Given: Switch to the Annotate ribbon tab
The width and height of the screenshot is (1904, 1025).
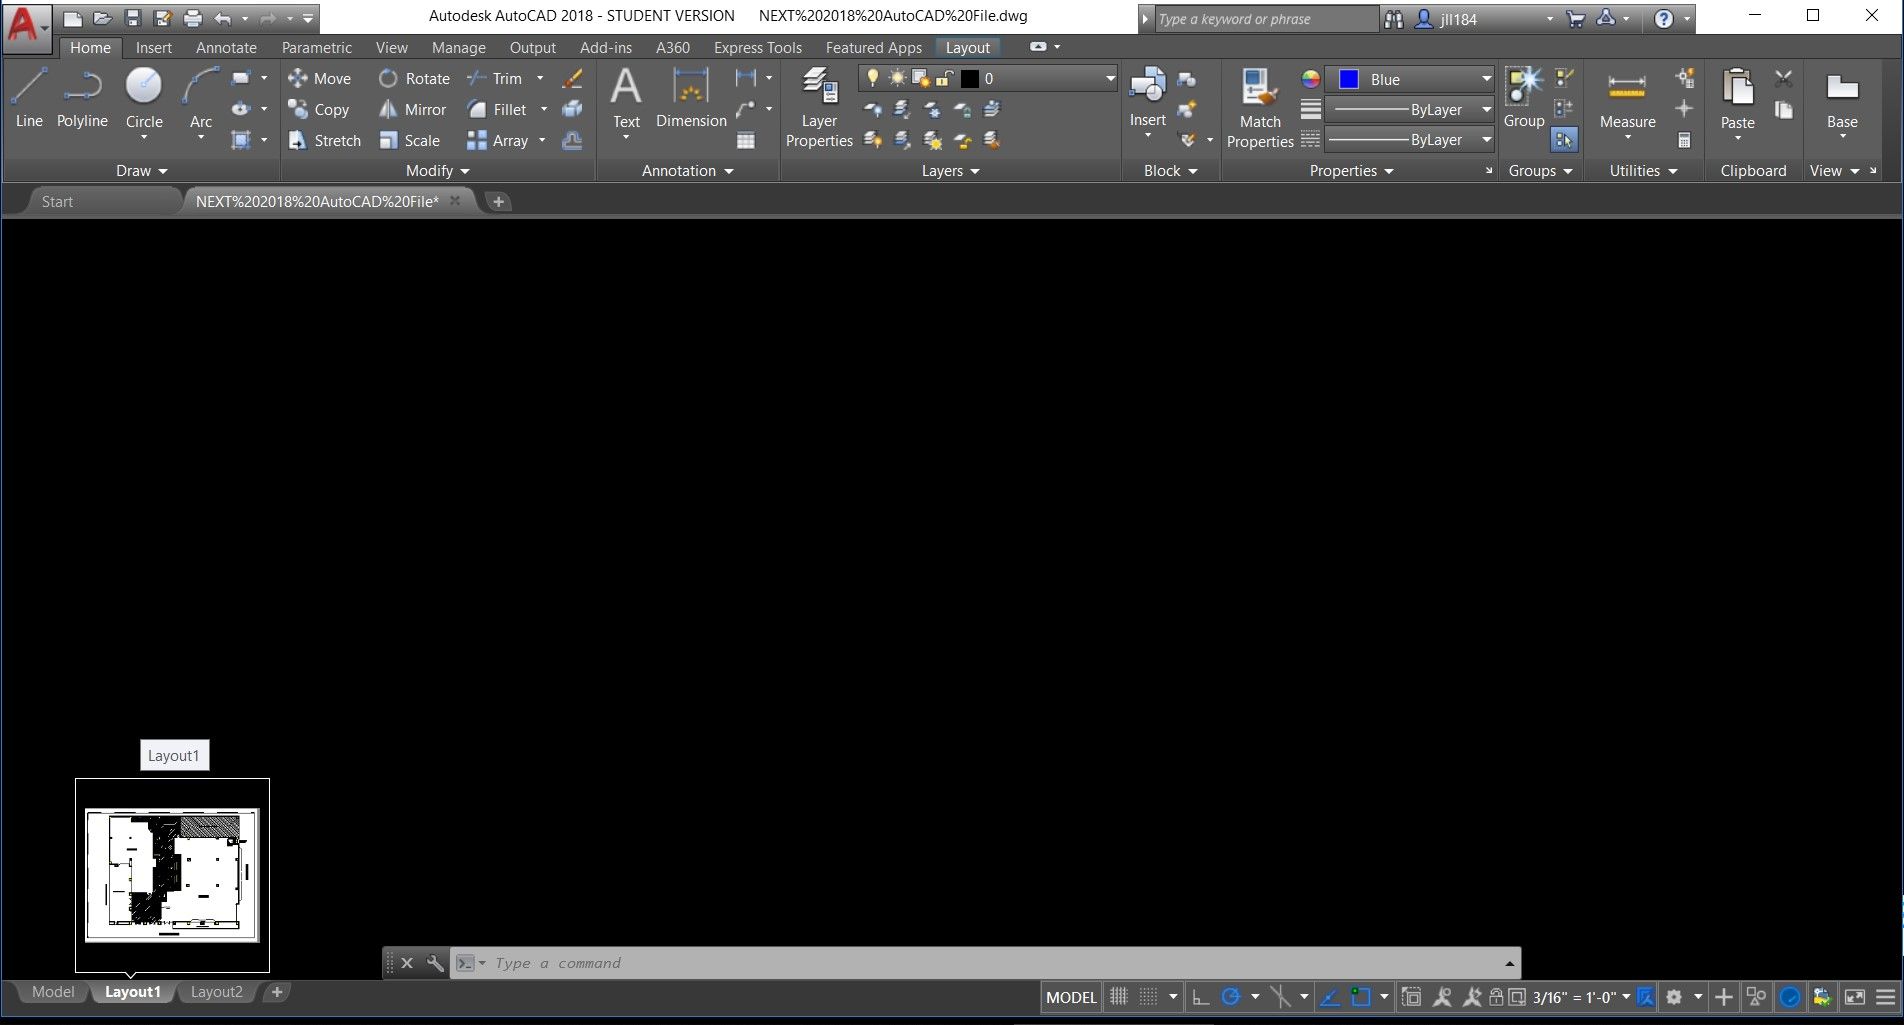Looking at the screenshot, I should click(x=226, y=47).
